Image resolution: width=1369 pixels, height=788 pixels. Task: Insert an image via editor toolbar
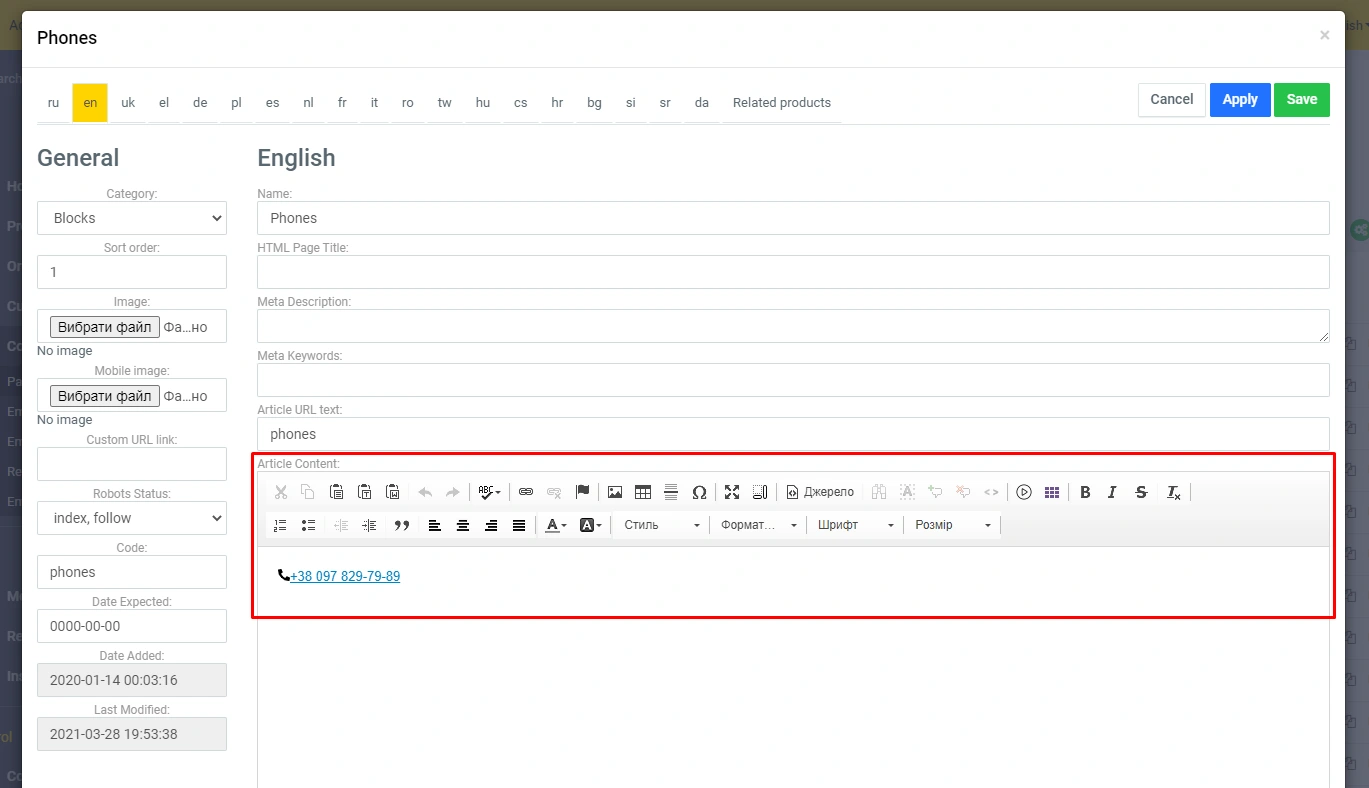point(615,492)
